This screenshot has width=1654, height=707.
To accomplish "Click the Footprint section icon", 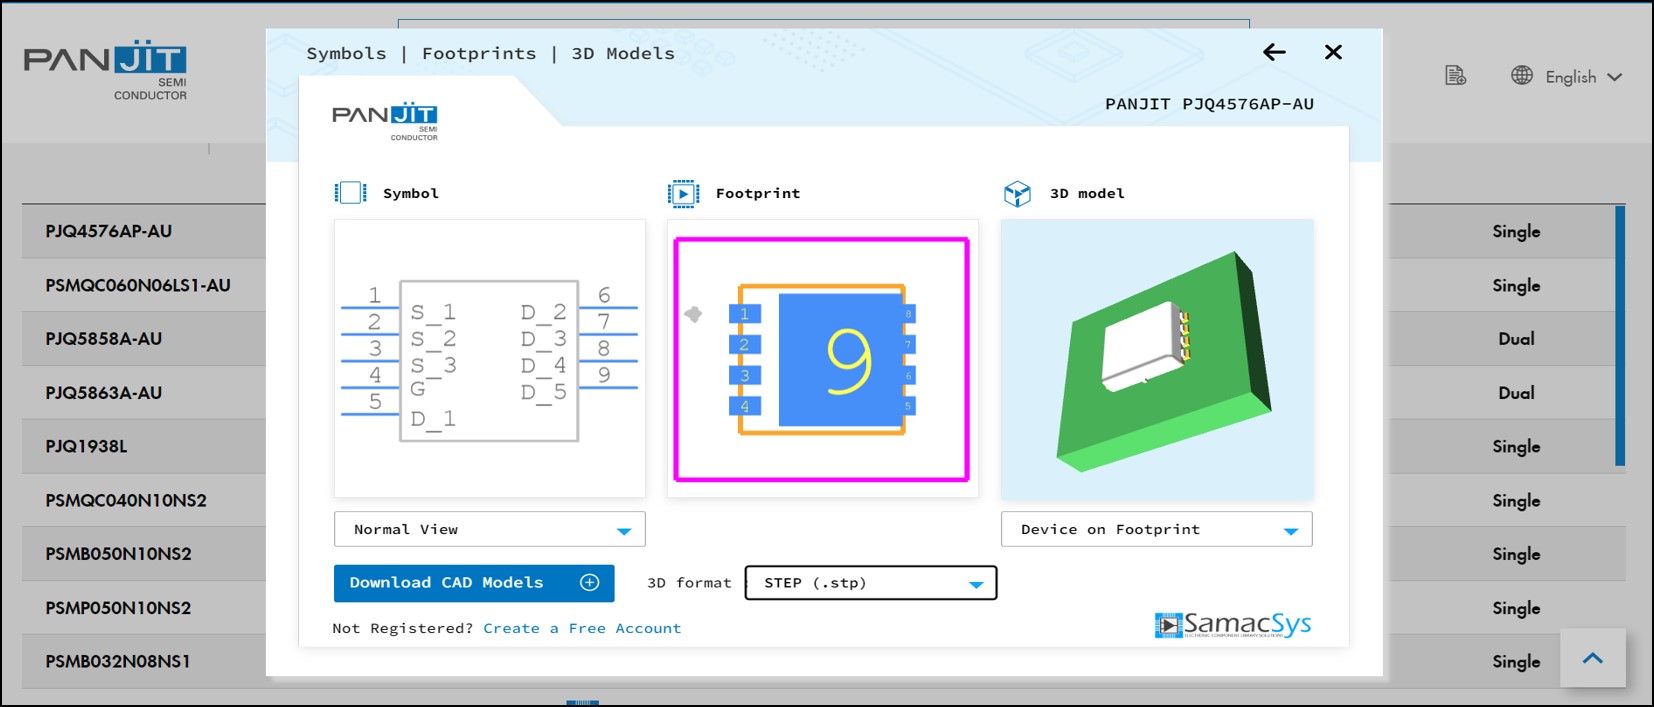I will point(683,193).
